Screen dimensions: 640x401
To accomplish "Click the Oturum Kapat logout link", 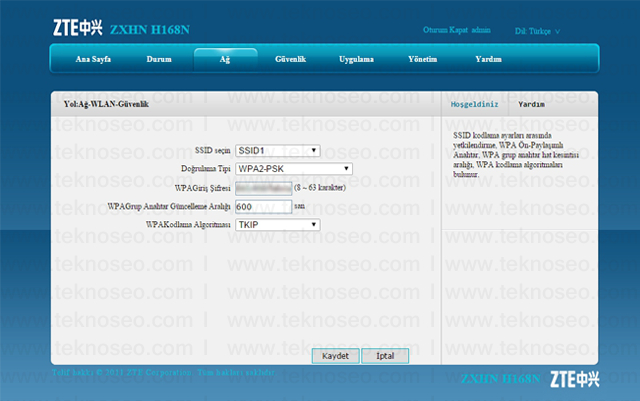I will [445, 30].
